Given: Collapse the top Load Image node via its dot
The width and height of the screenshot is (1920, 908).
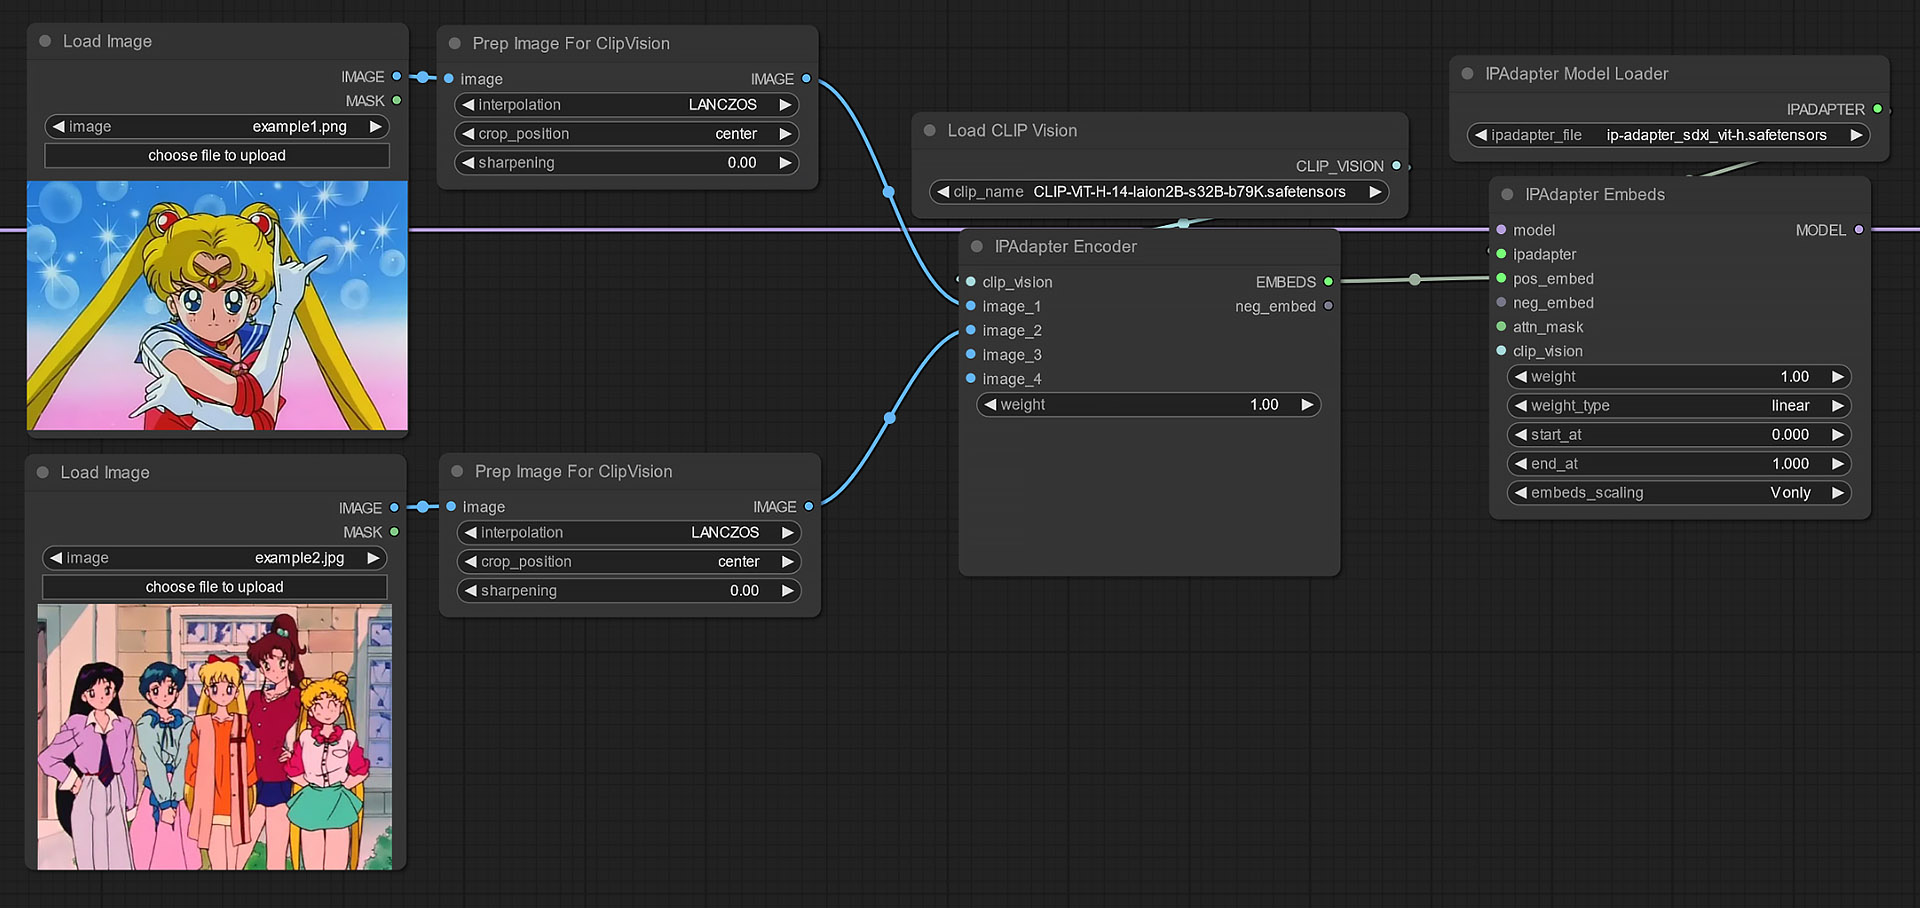Looking at the screenshot, I should 45,41.
